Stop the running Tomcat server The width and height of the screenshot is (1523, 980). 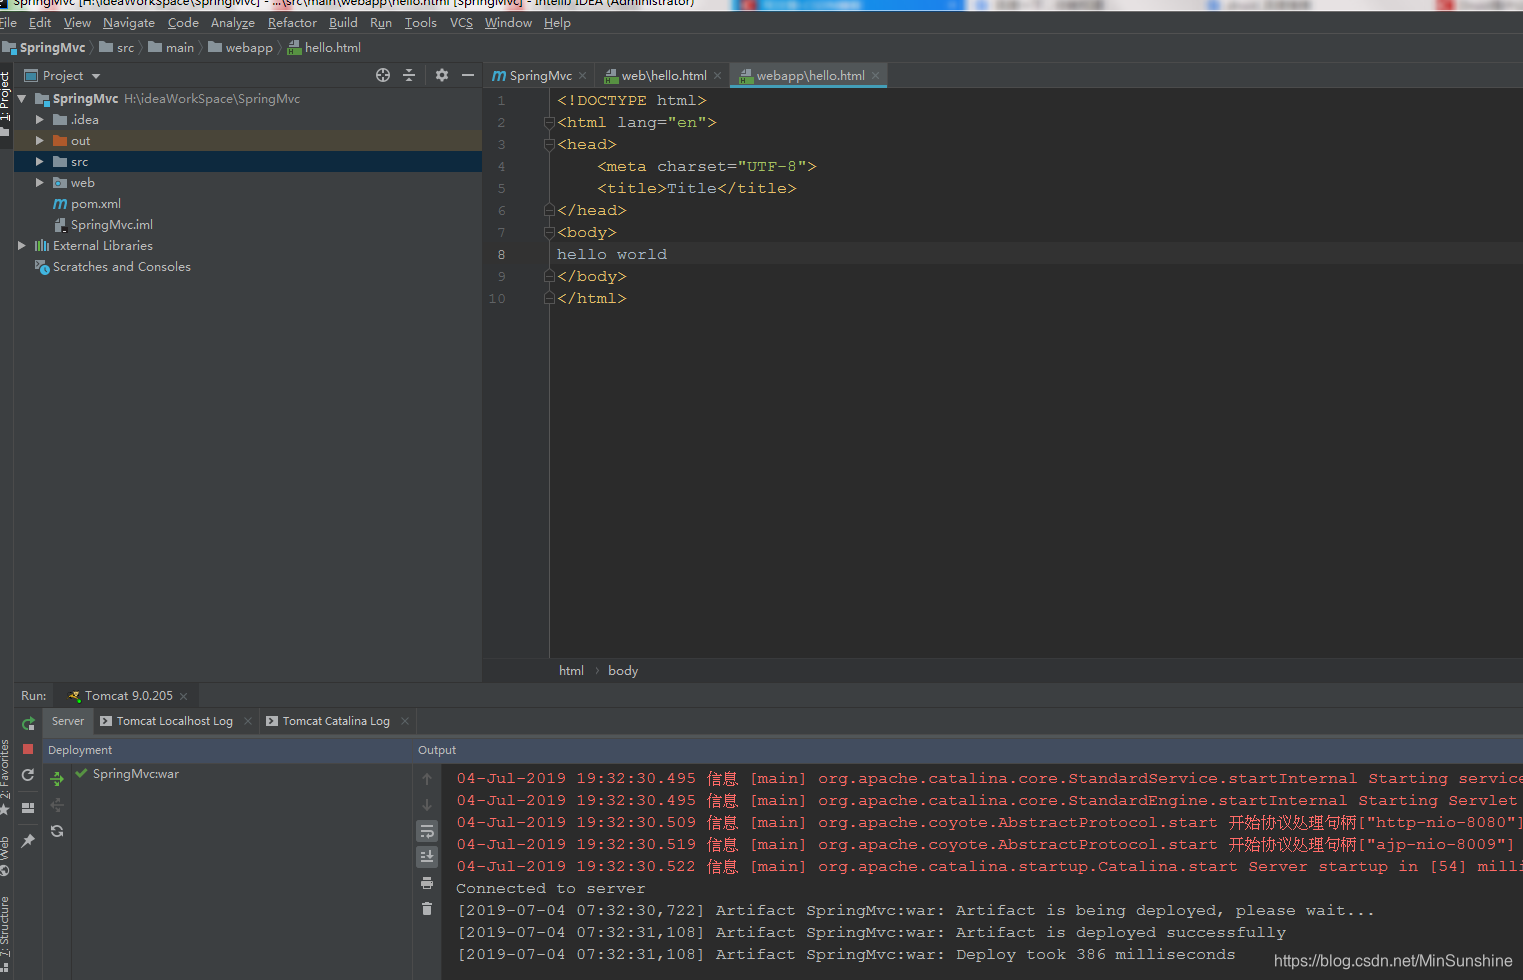point(28,749)
